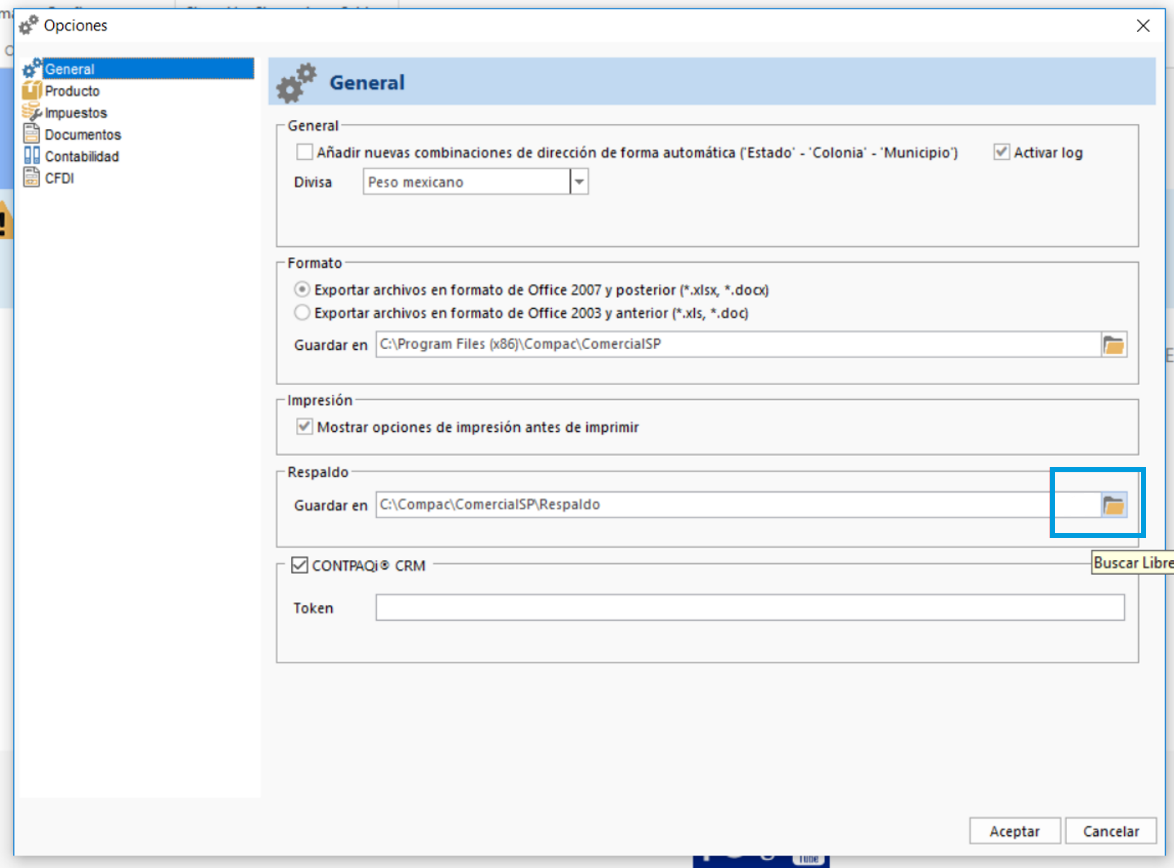Browse folder for Respaldo save path
The height and width of the screenshot is (868, 1174).
1113,505
